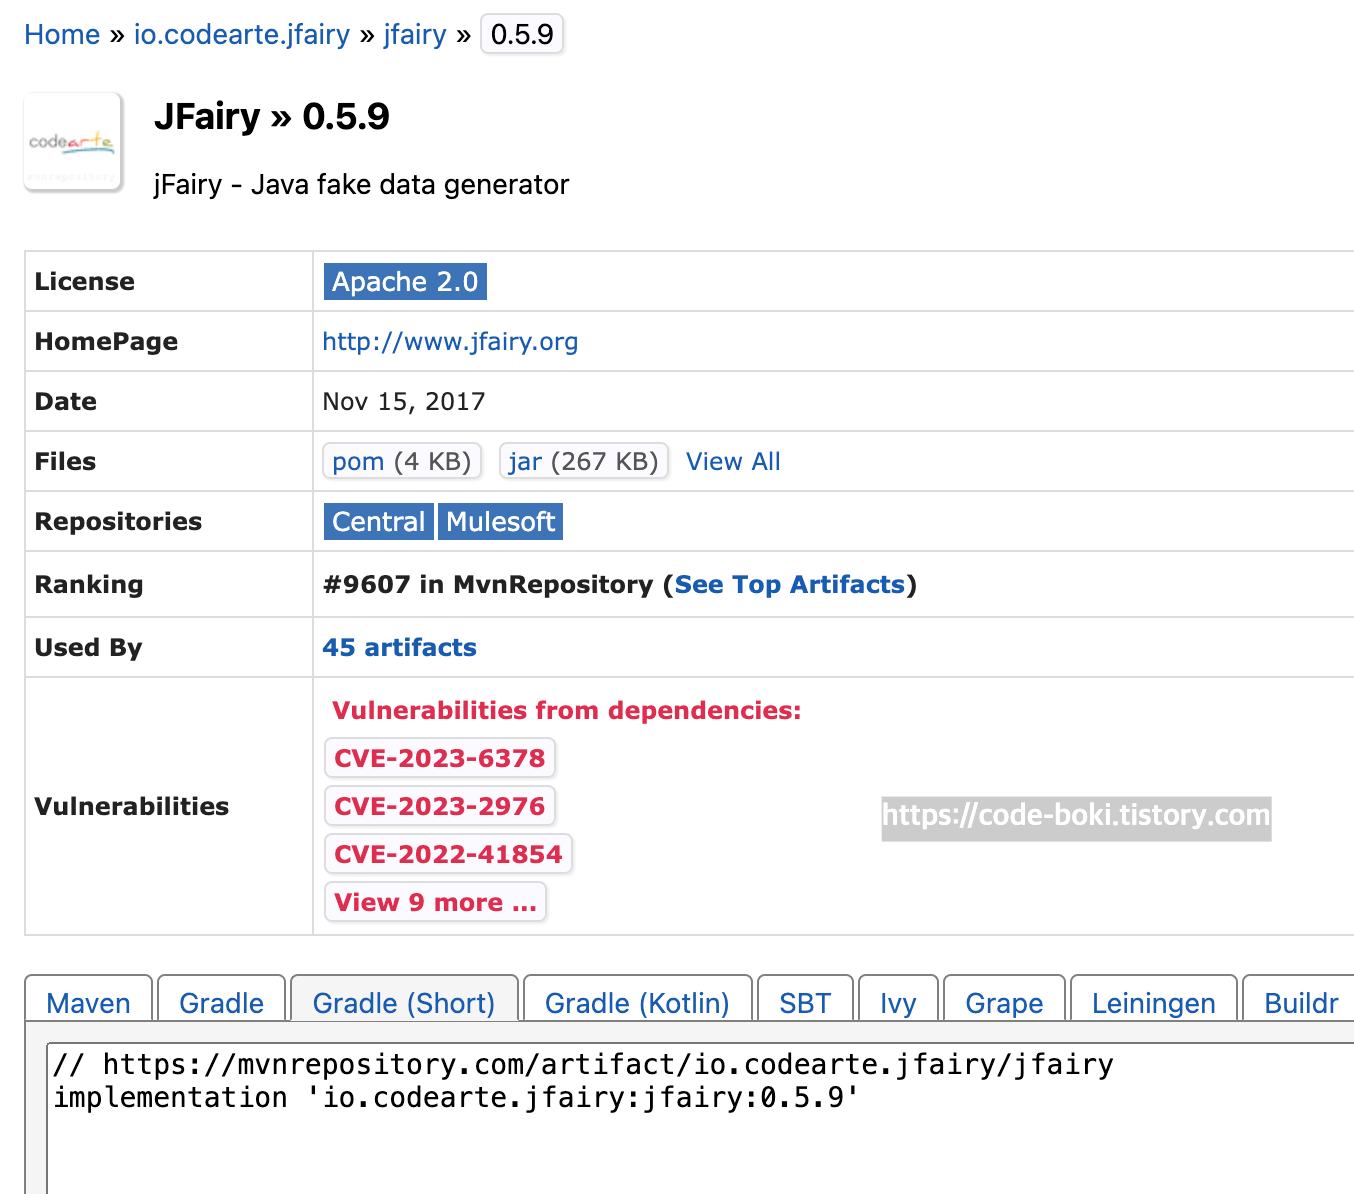
Task: Visit http://www.jfairy.org homepage link
Action: (450, 341)
